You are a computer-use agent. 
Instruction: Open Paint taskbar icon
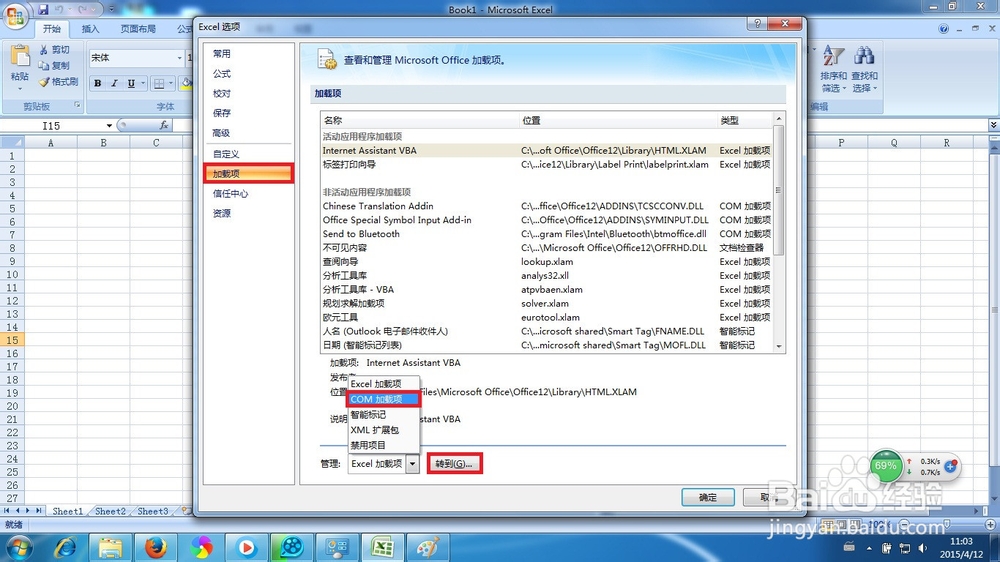(427, 547)
